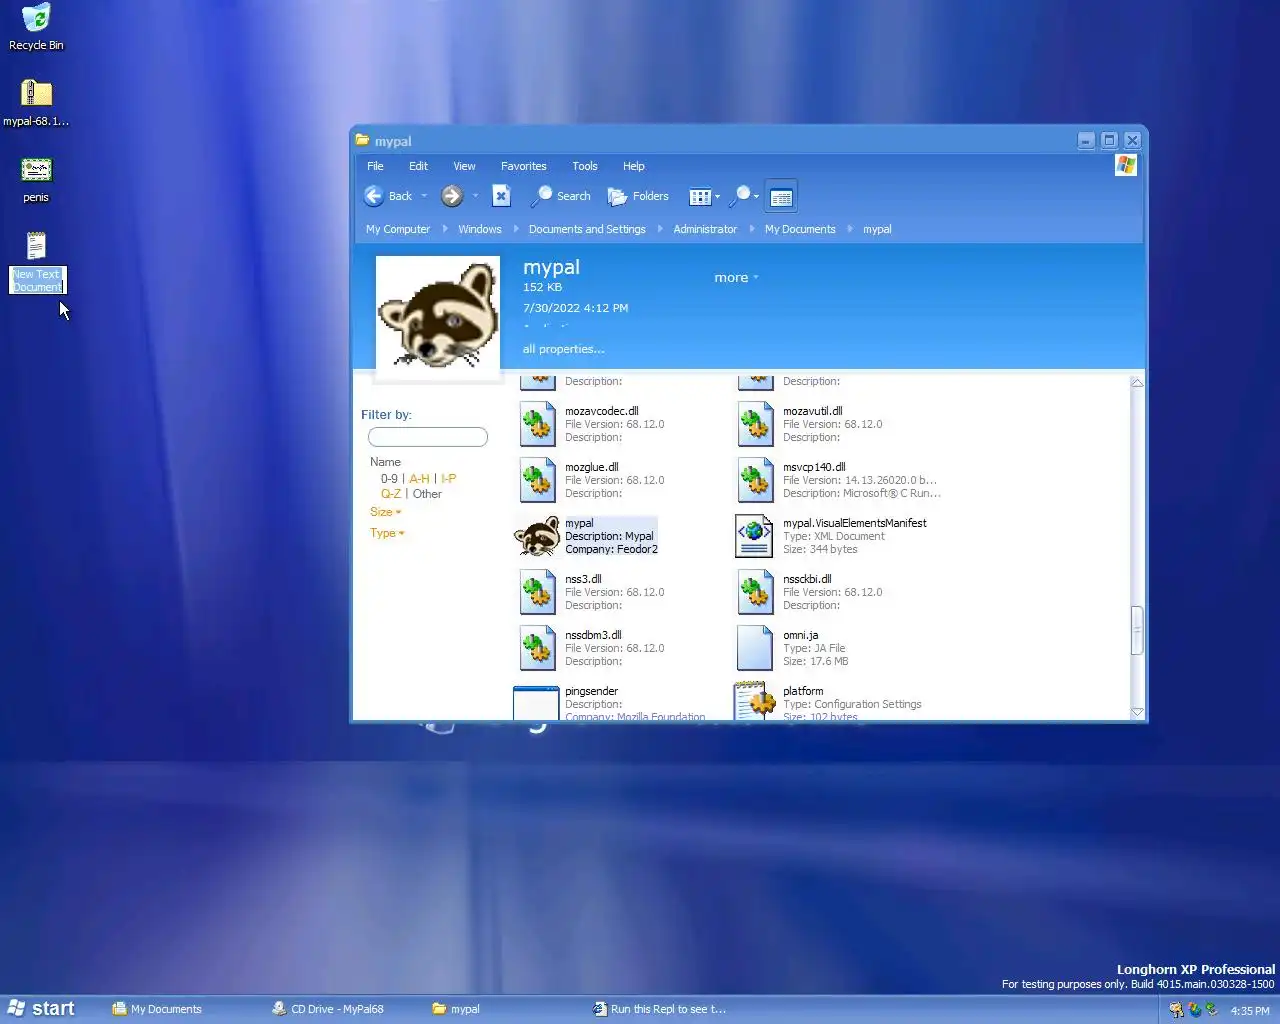
Task: Filter names by Other
Action: click(x=427, y=494)
